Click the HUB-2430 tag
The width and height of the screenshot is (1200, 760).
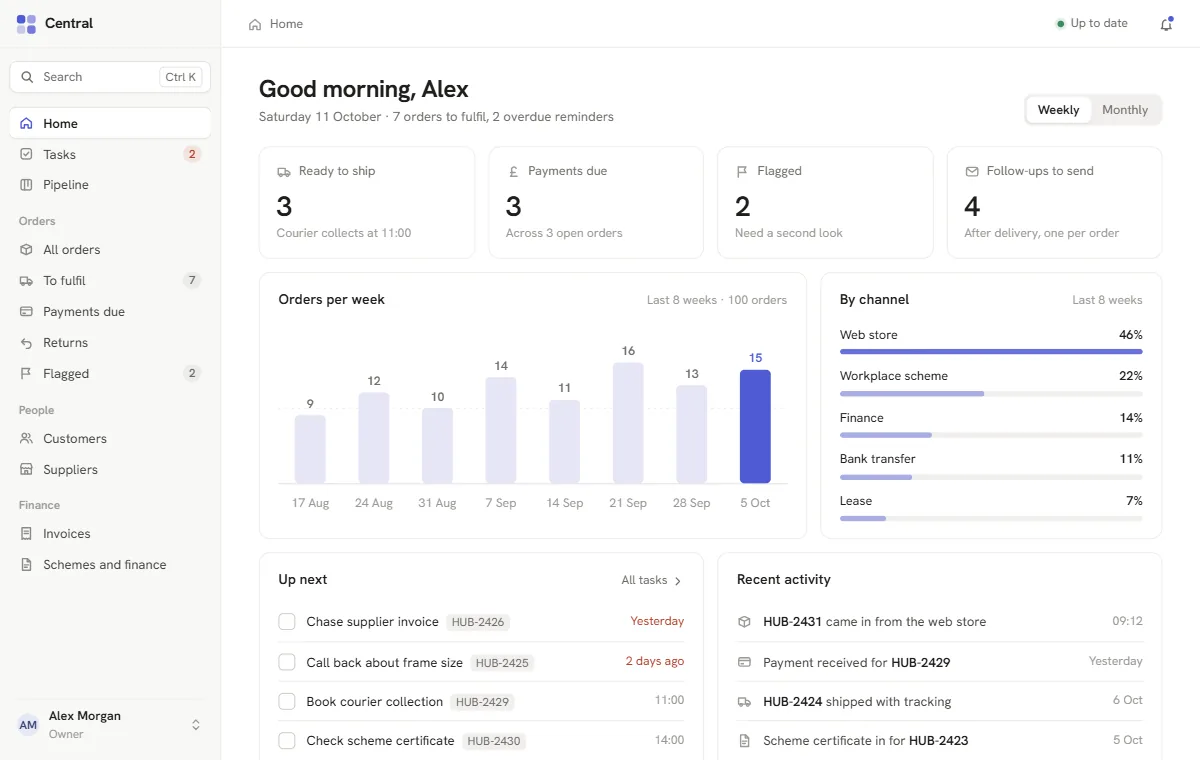point(493,741)
